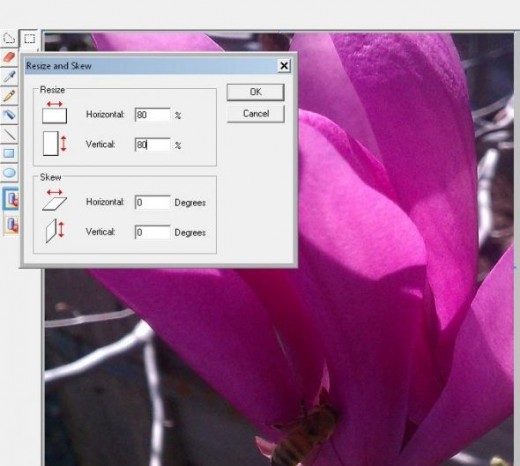This screenshot has height=466, width=520.
Task: Focus the Resize Vertical percentage field
Action: 153,145
